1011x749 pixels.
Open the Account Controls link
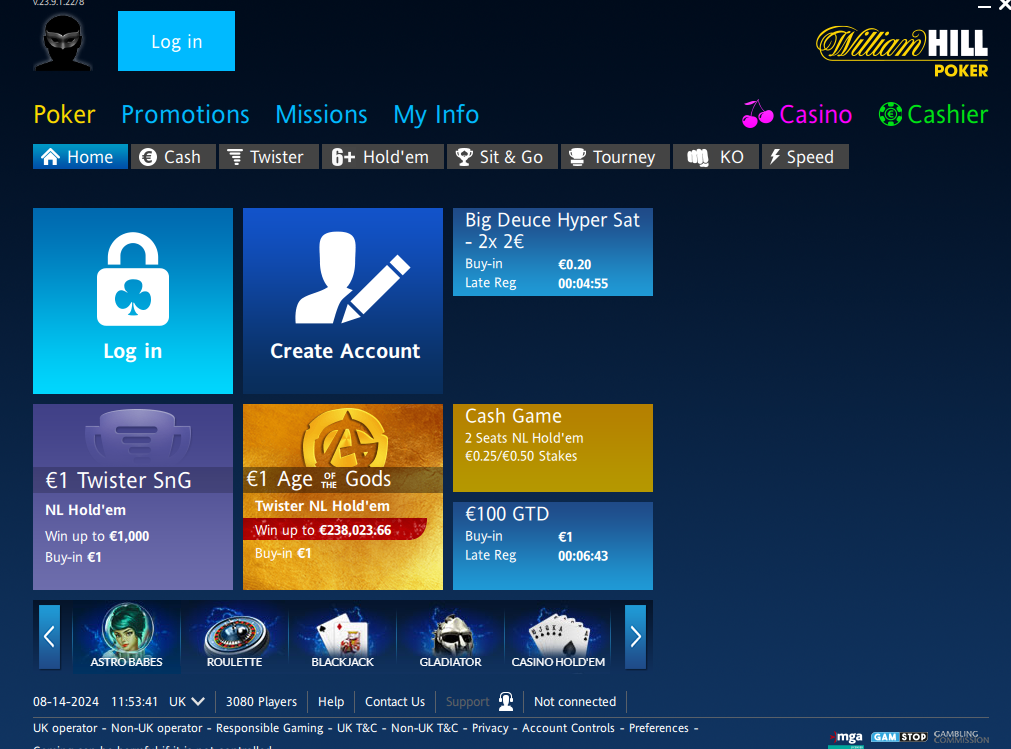(x=568, y=728)
